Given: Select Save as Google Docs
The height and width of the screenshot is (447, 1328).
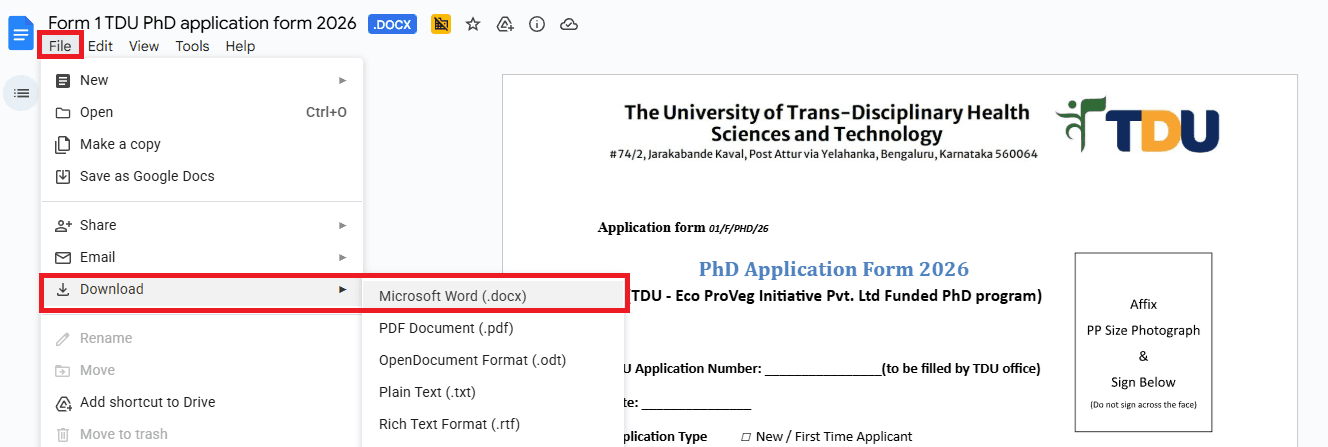Looking at the screenshot, I should click(202, 176).
